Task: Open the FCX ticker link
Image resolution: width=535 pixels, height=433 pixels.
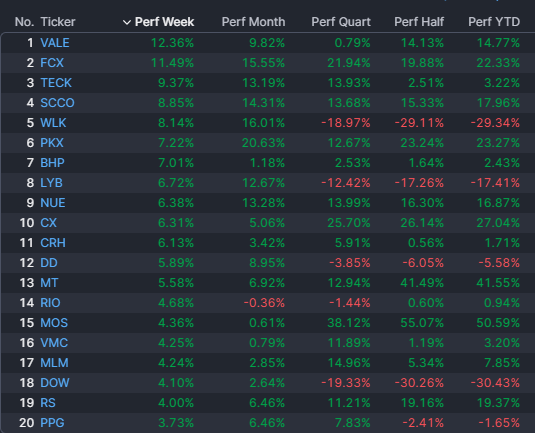Action: tap(52, 63)
